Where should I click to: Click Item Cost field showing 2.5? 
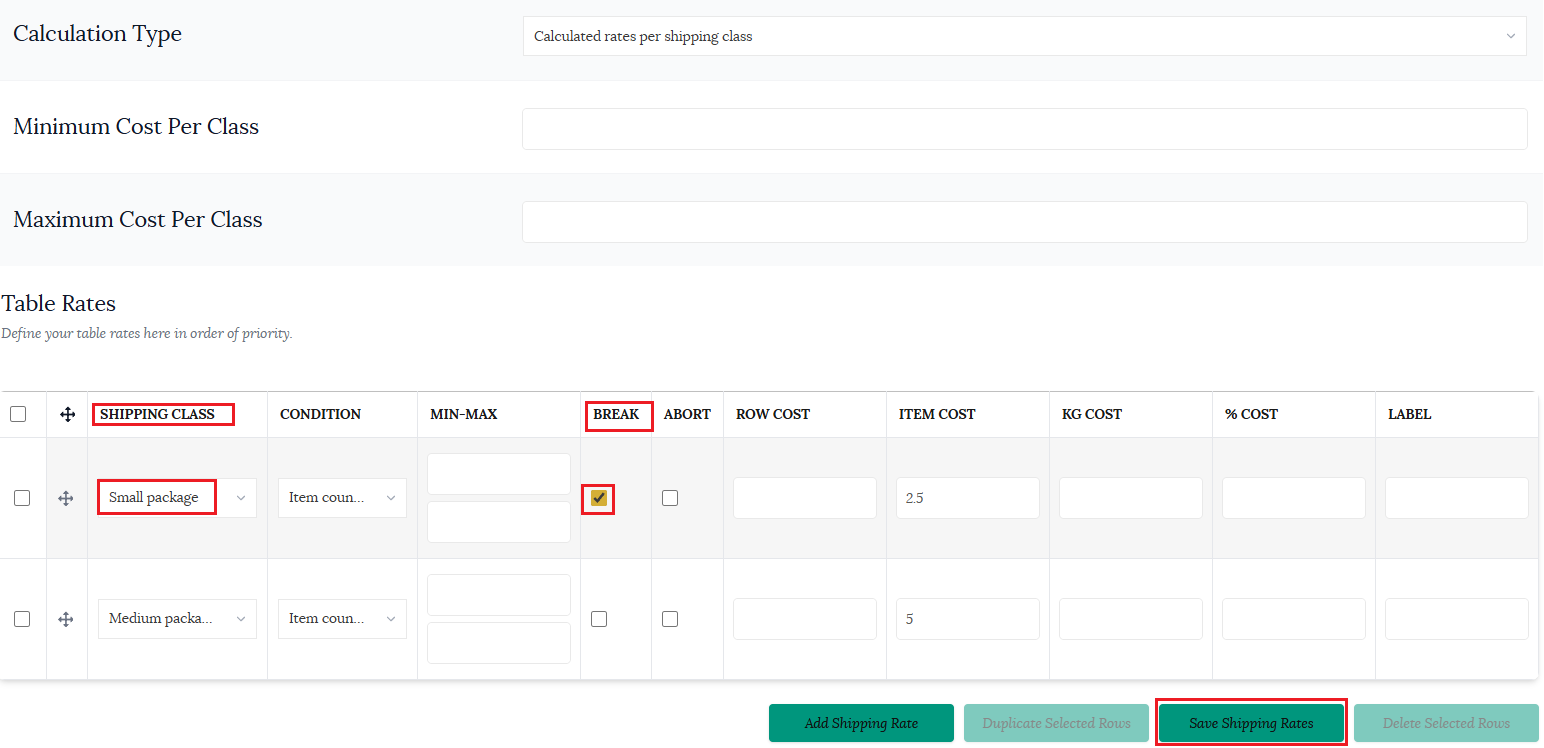point(968,498)
